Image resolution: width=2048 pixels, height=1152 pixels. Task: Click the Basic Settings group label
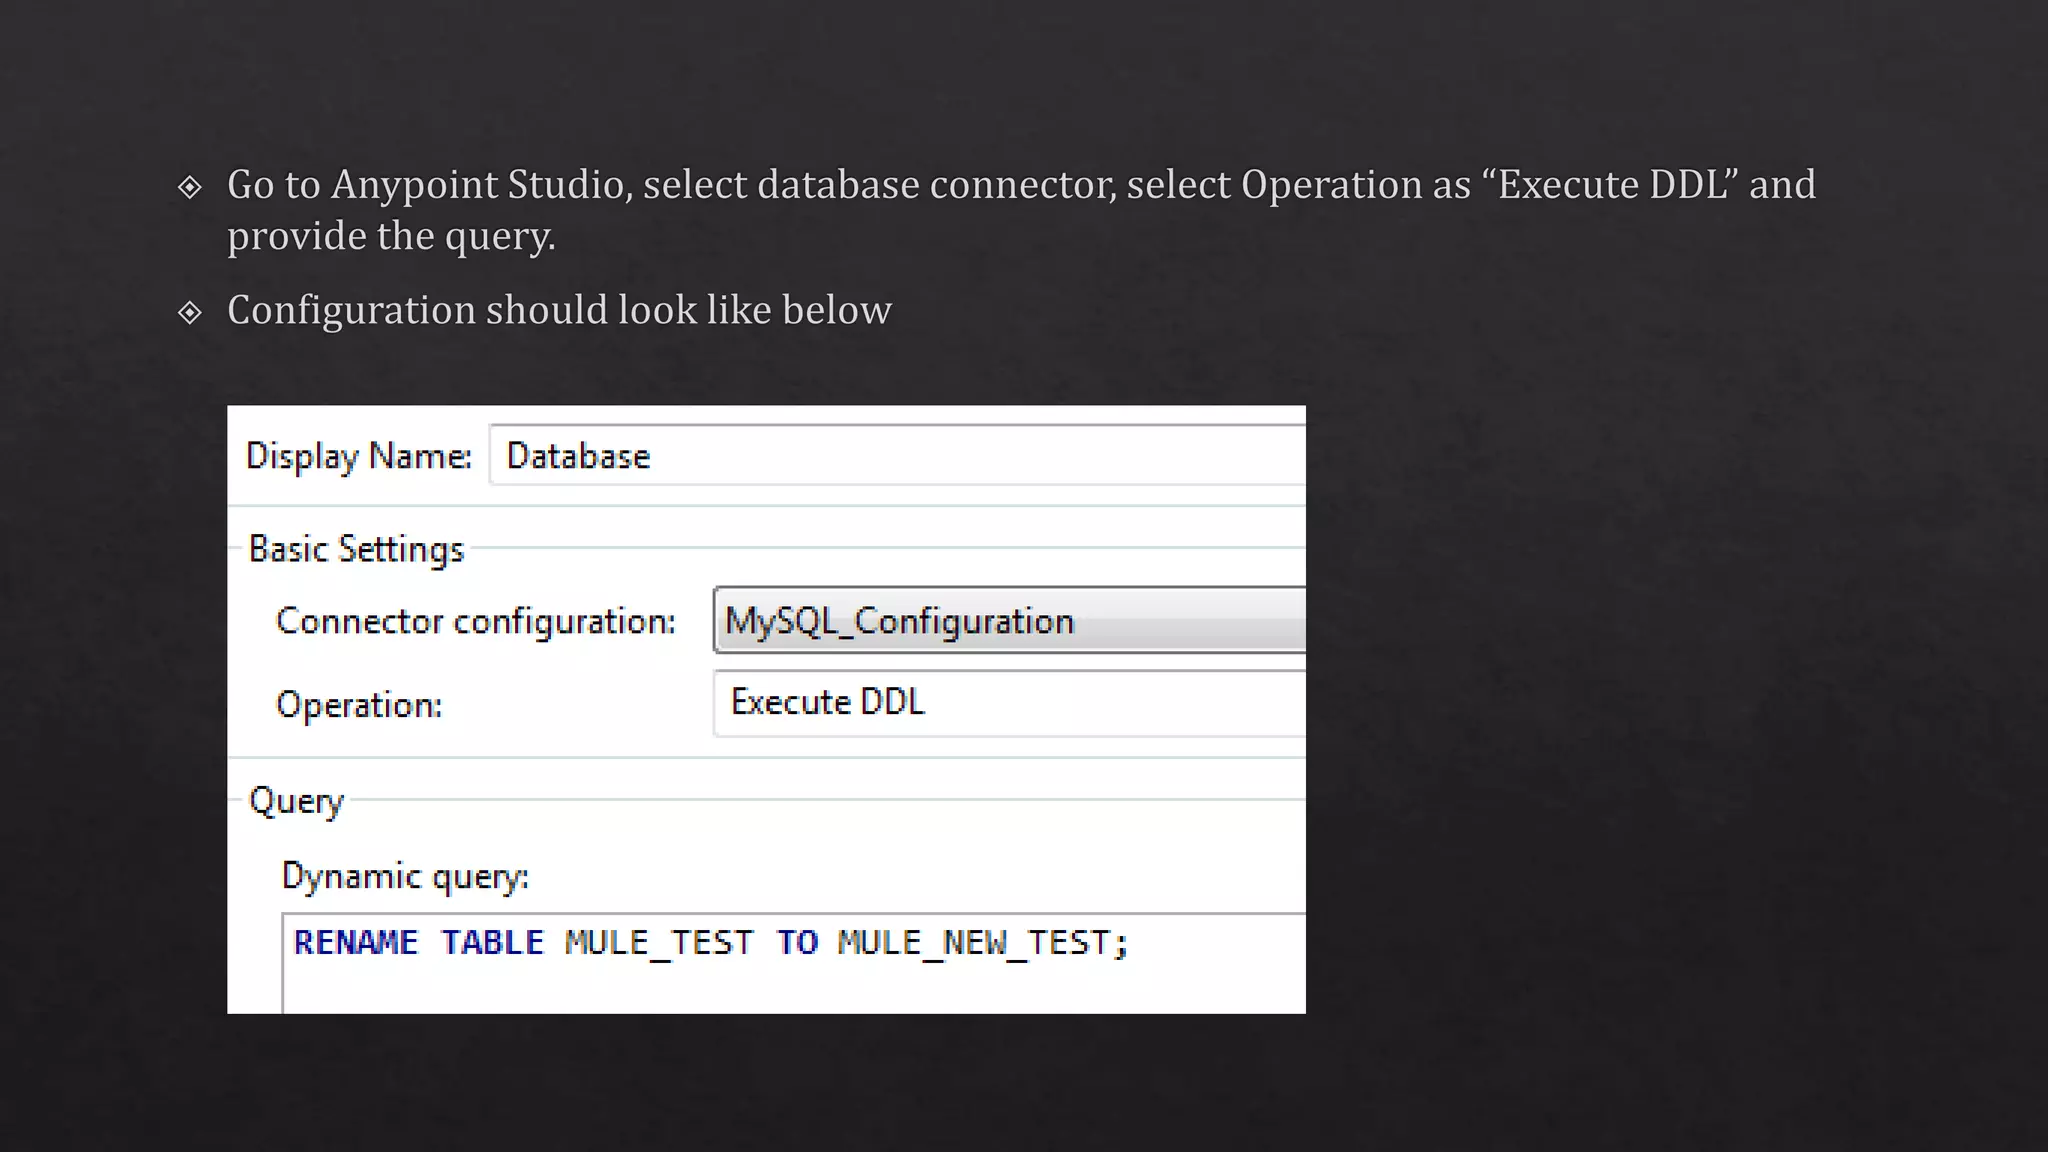(356, 549)
